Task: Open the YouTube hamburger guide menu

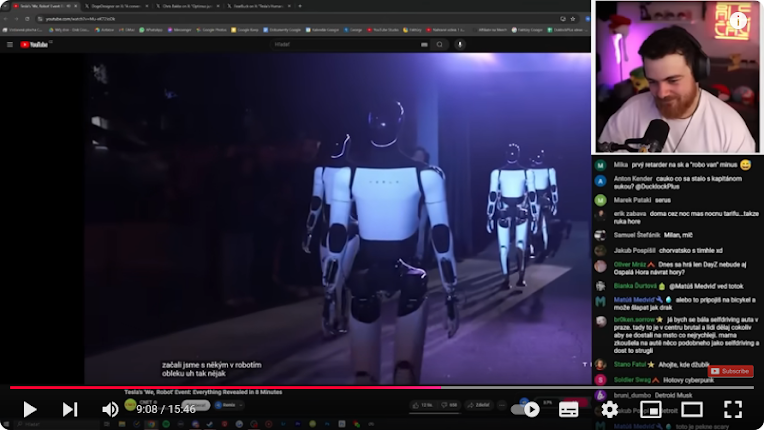Action: click(x=10, y=44)
